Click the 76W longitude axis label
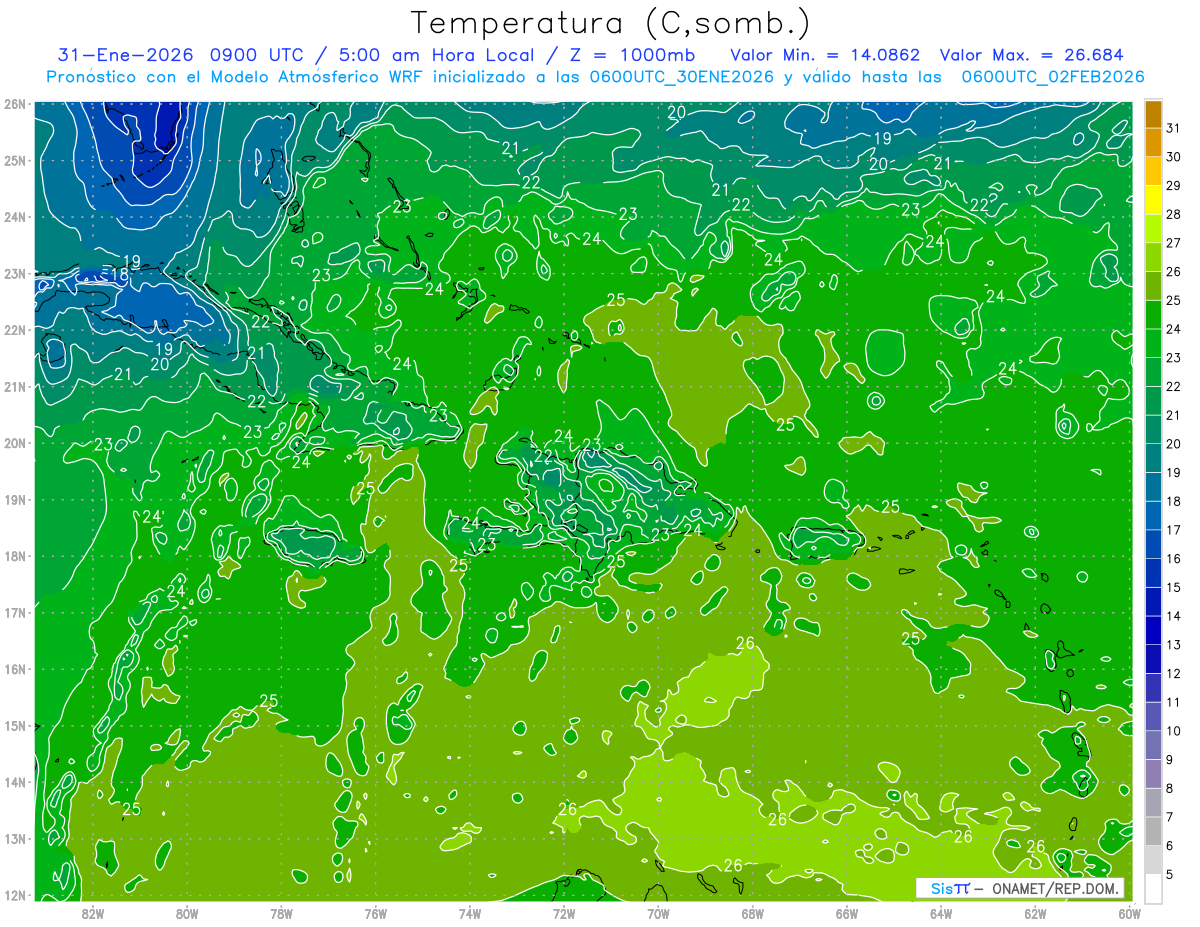The width and height of the screenshot is (1200, 927). 376,914
